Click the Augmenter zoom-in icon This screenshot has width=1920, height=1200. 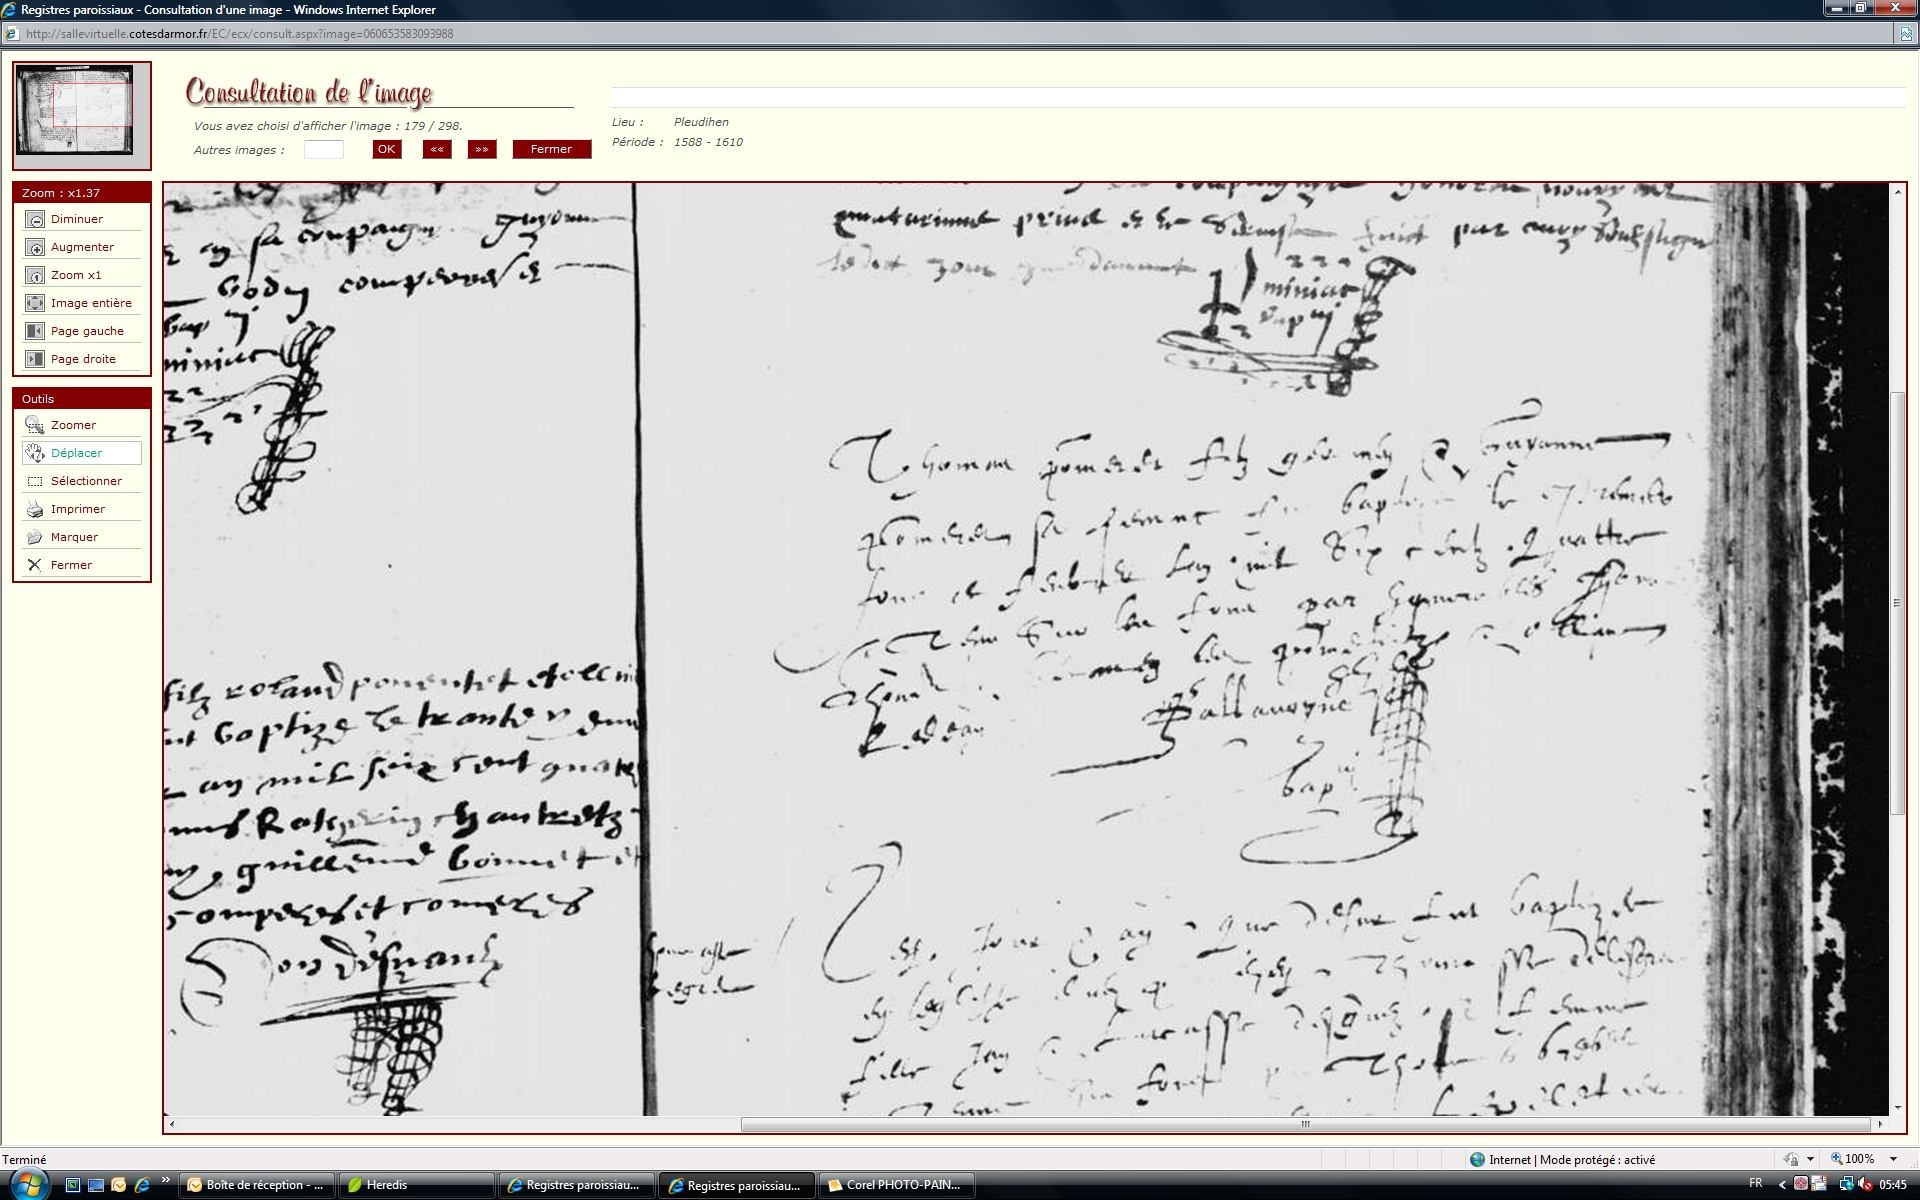click(x=35, y=248)
